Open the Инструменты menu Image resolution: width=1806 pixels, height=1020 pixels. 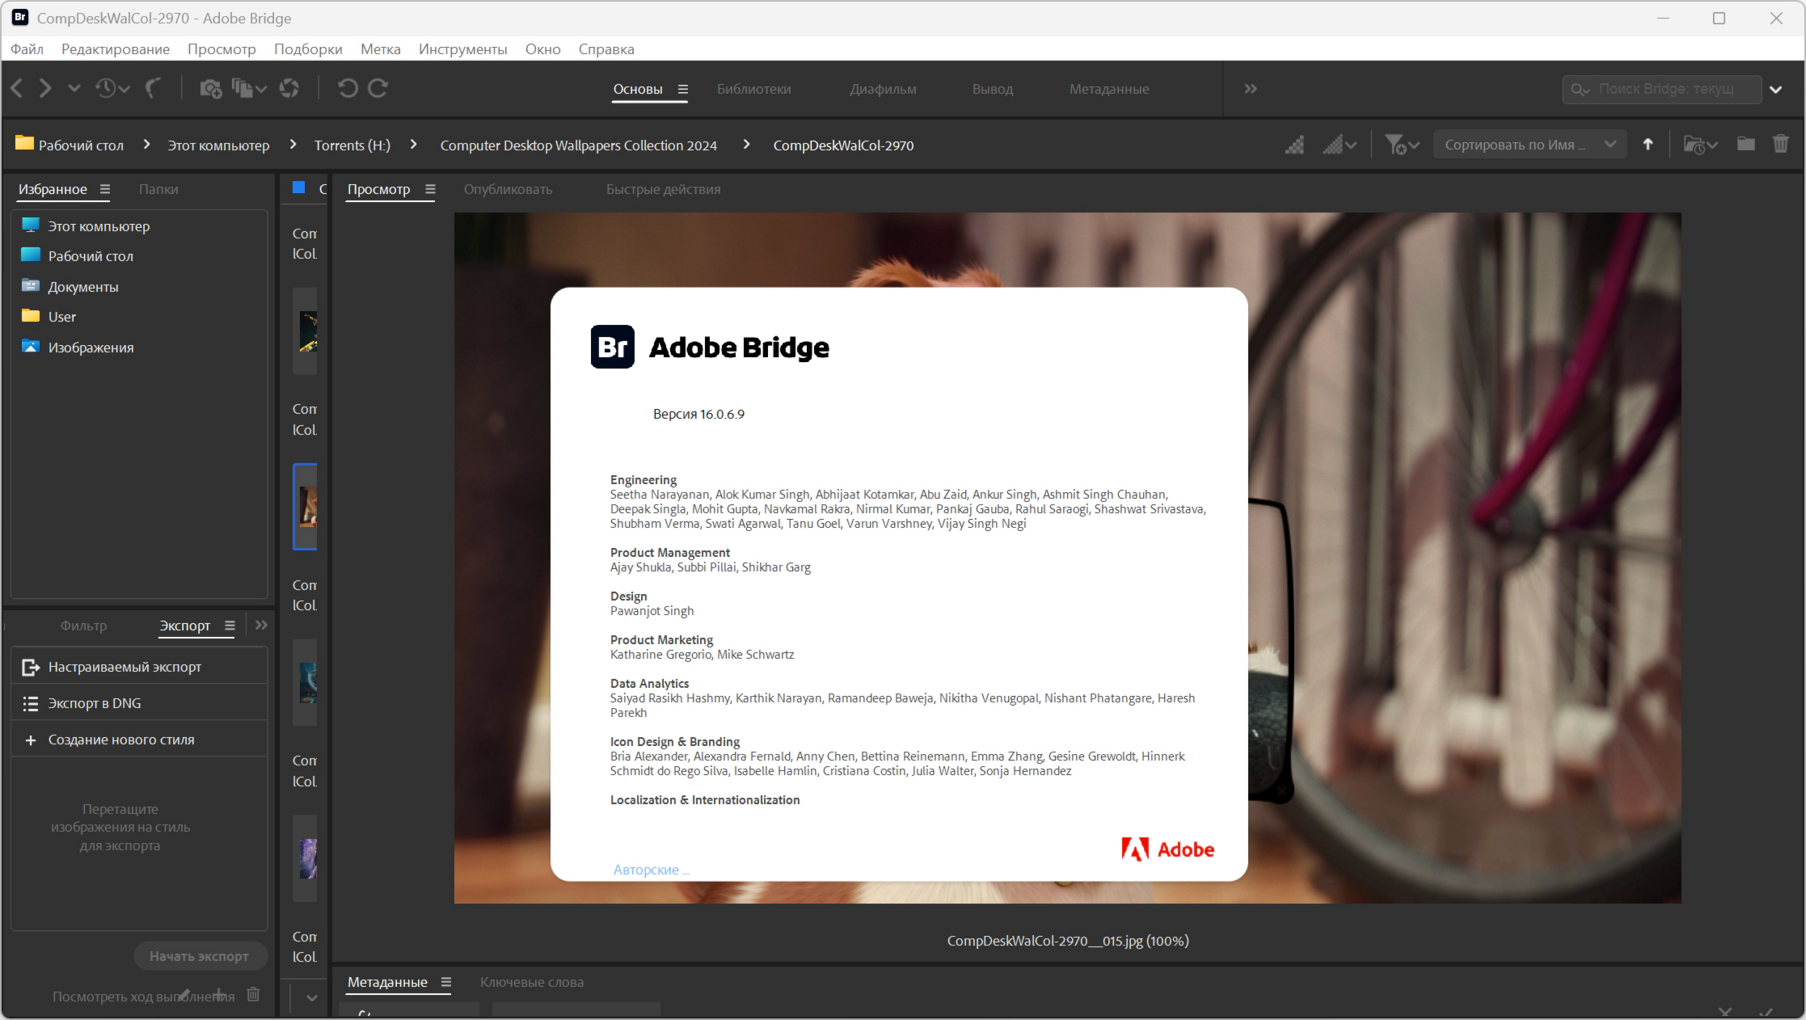click(462, 49)
